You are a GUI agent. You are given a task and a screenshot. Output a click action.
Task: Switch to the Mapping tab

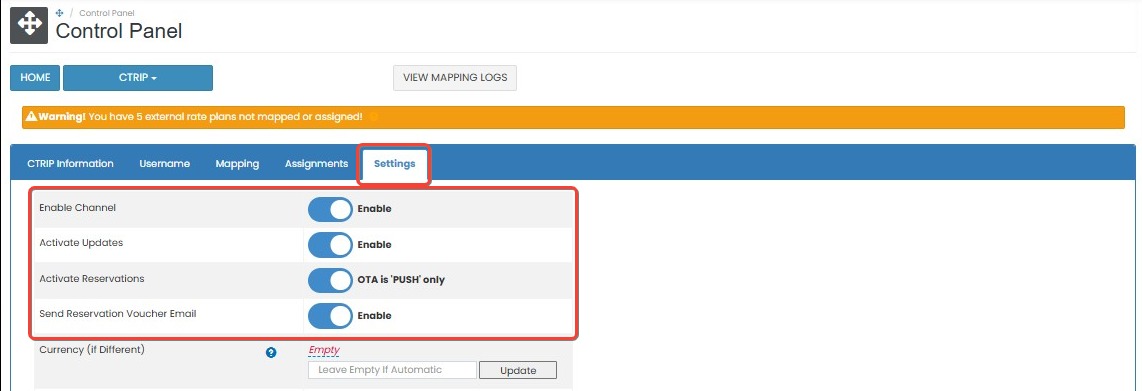coord(237,164)
